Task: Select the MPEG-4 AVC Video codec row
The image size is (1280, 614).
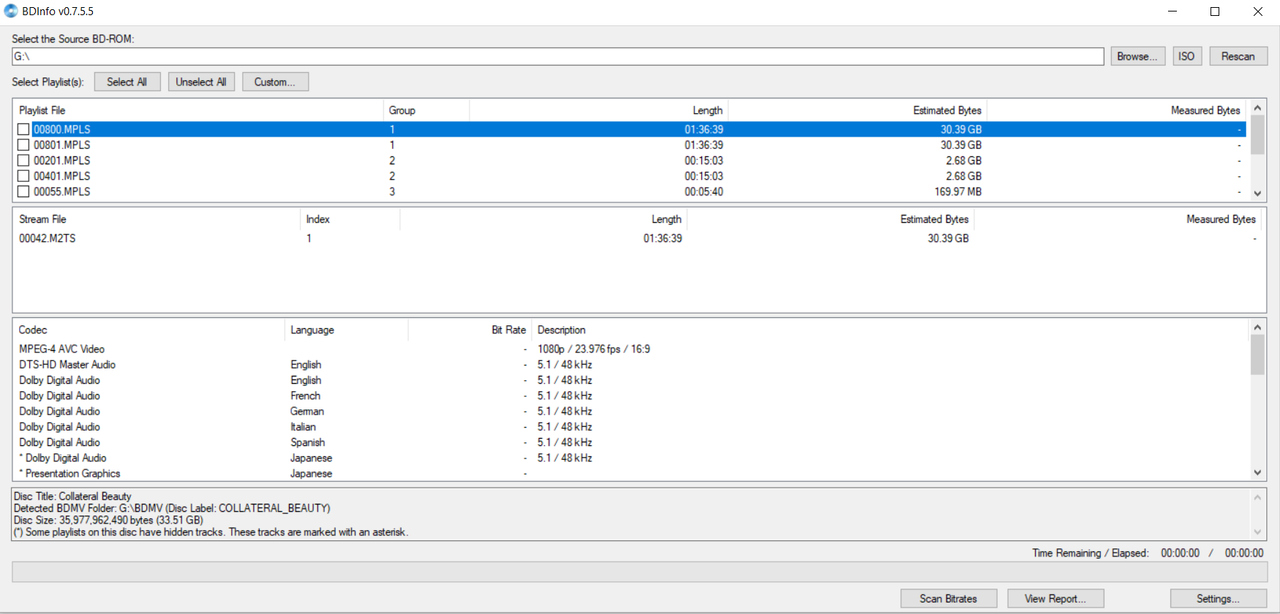Action: point(631,349)
